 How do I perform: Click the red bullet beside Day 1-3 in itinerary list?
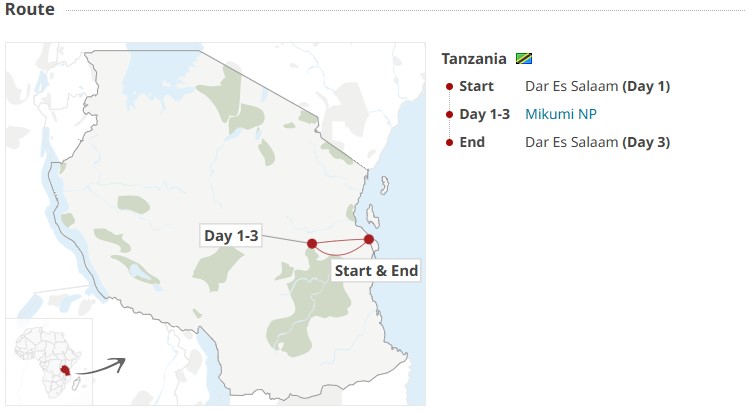449,114
